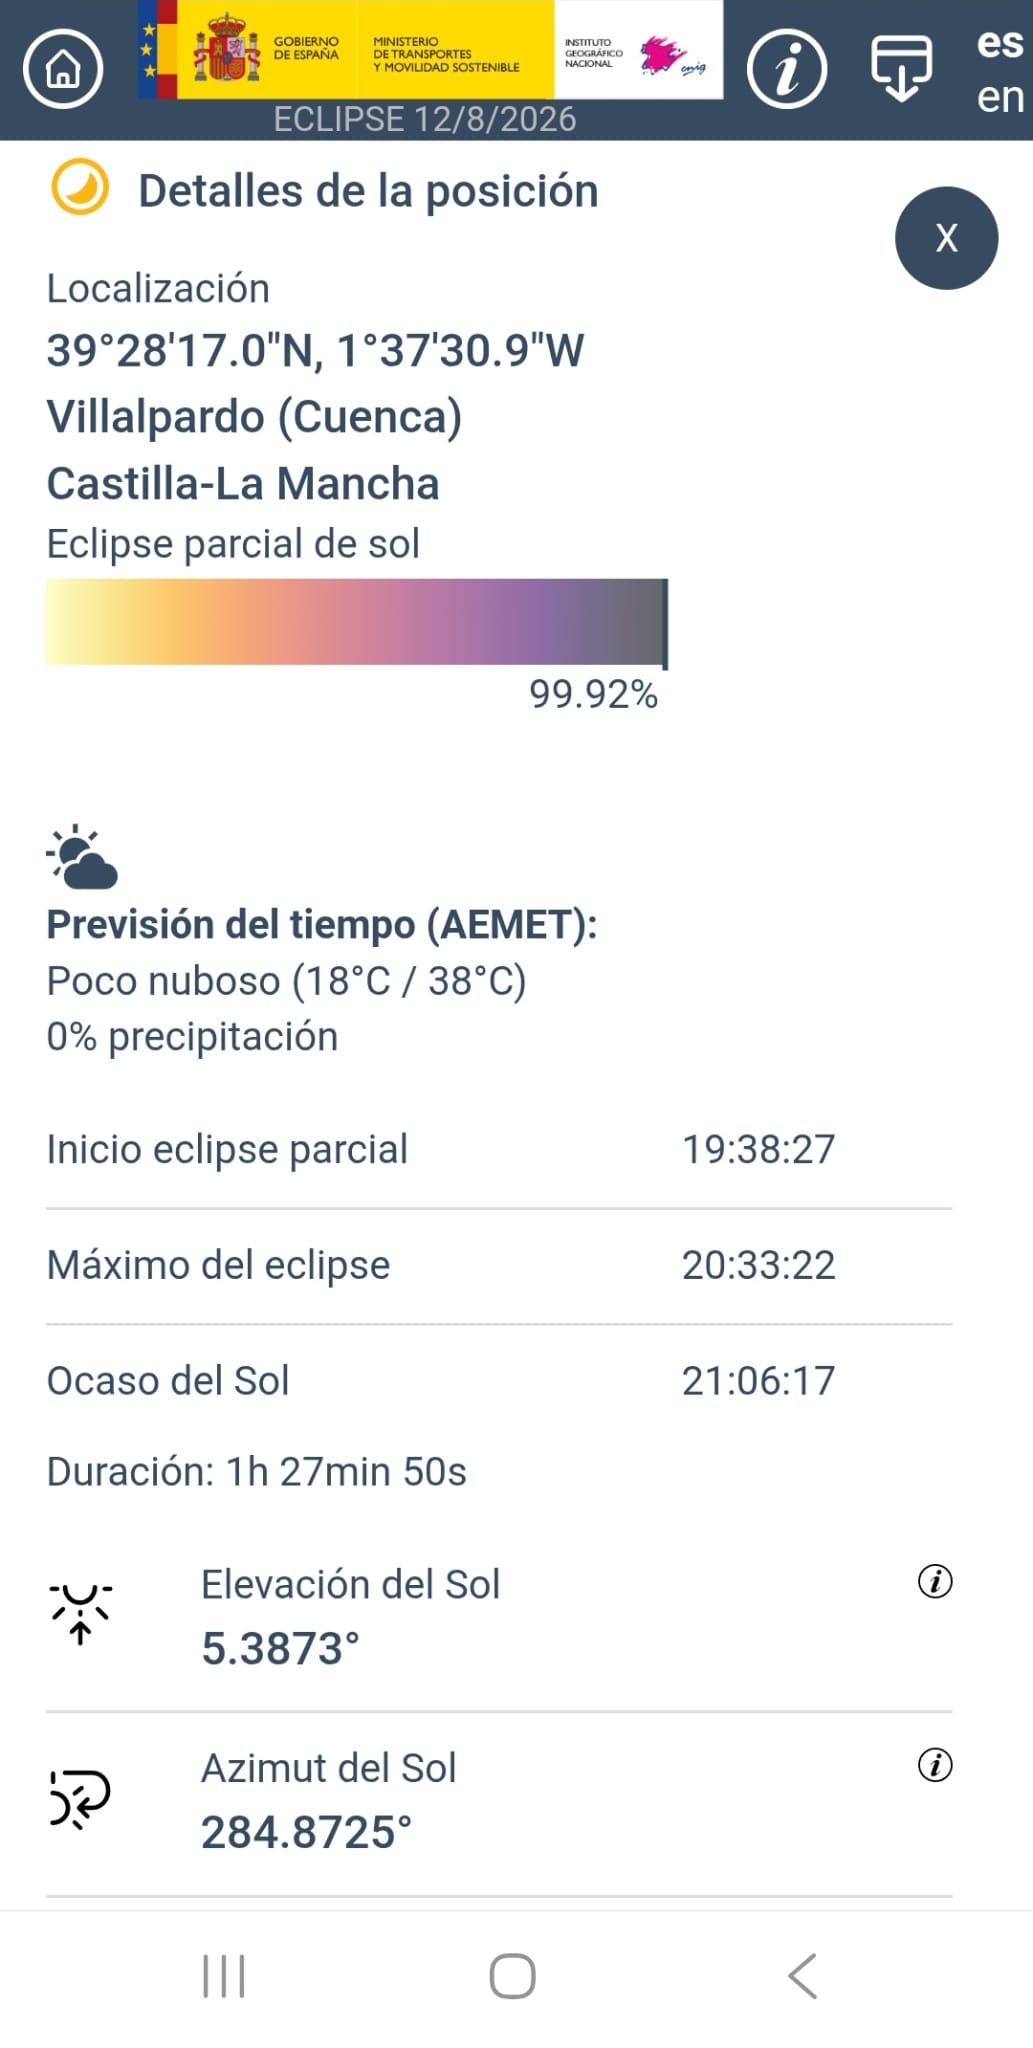Show info for Elevación del Sol

935,1581
